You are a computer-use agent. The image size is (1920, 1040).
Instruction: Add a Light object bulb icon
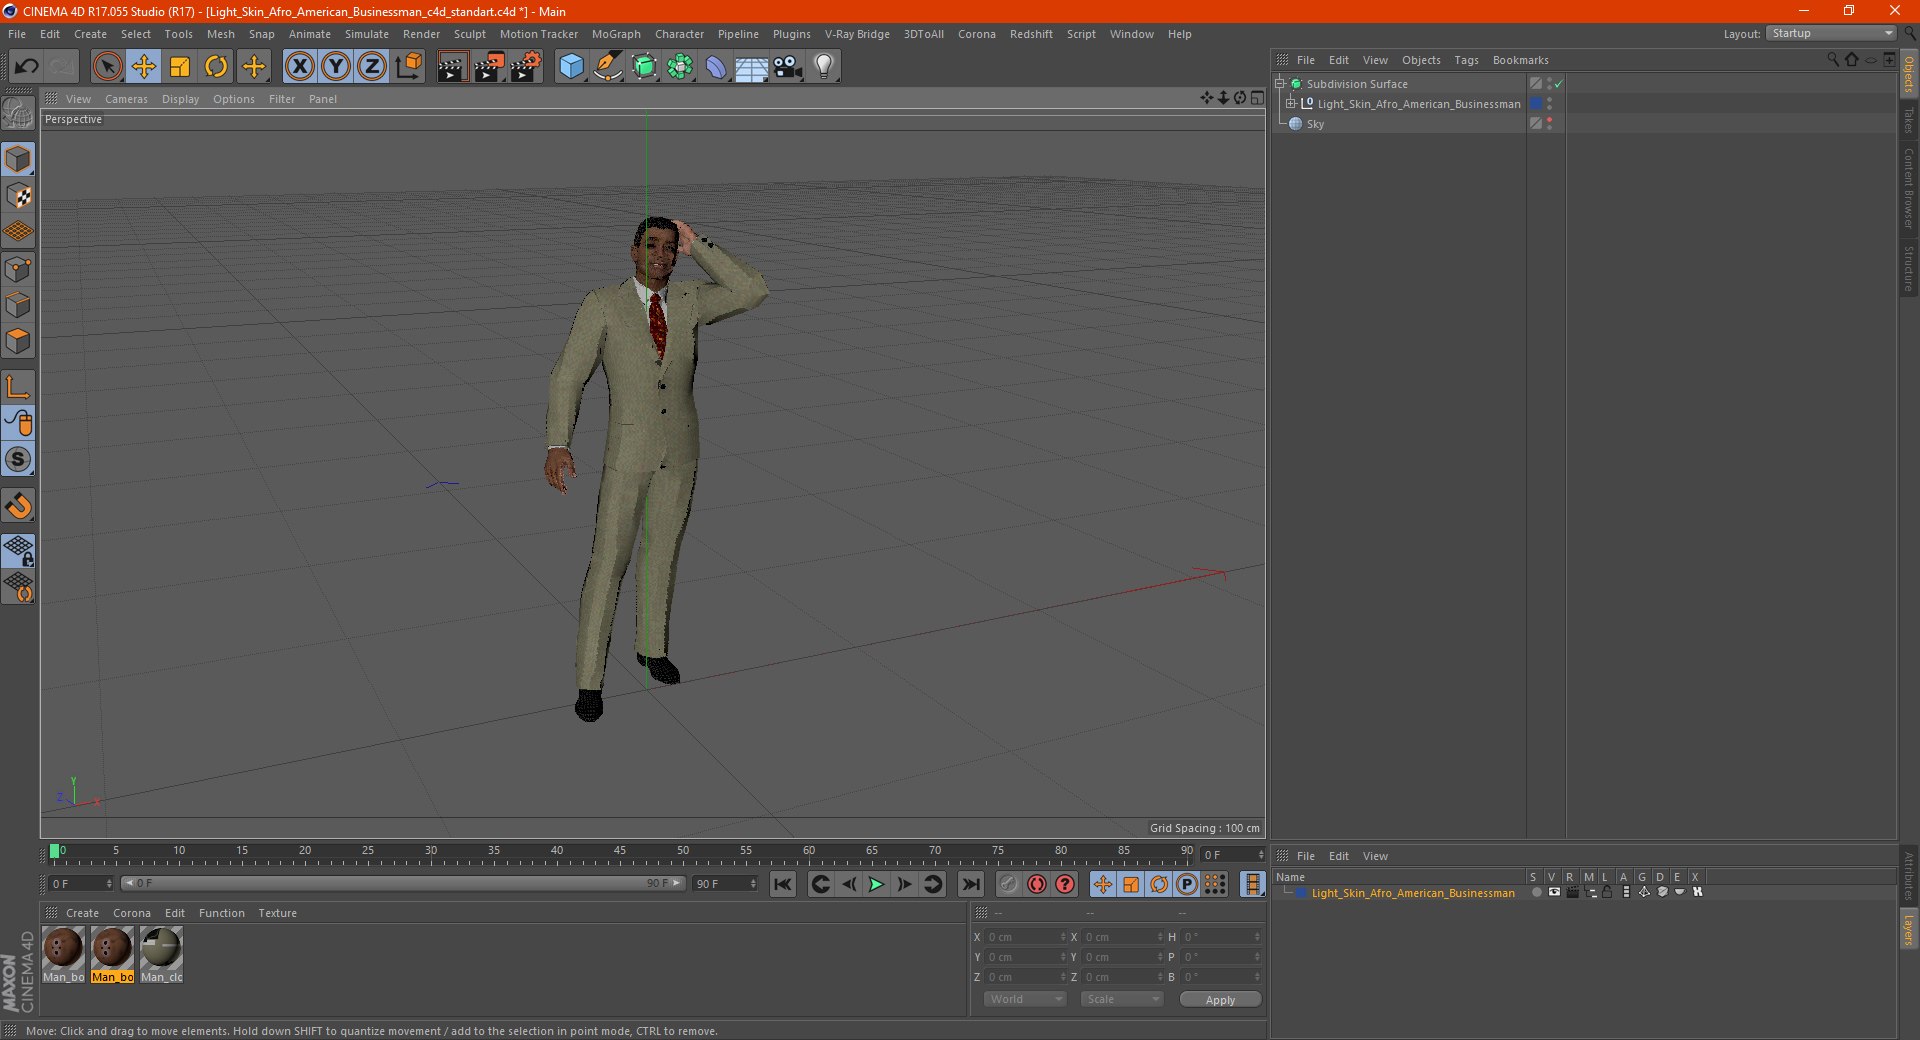pyautogui.click(x=824, y=67)
